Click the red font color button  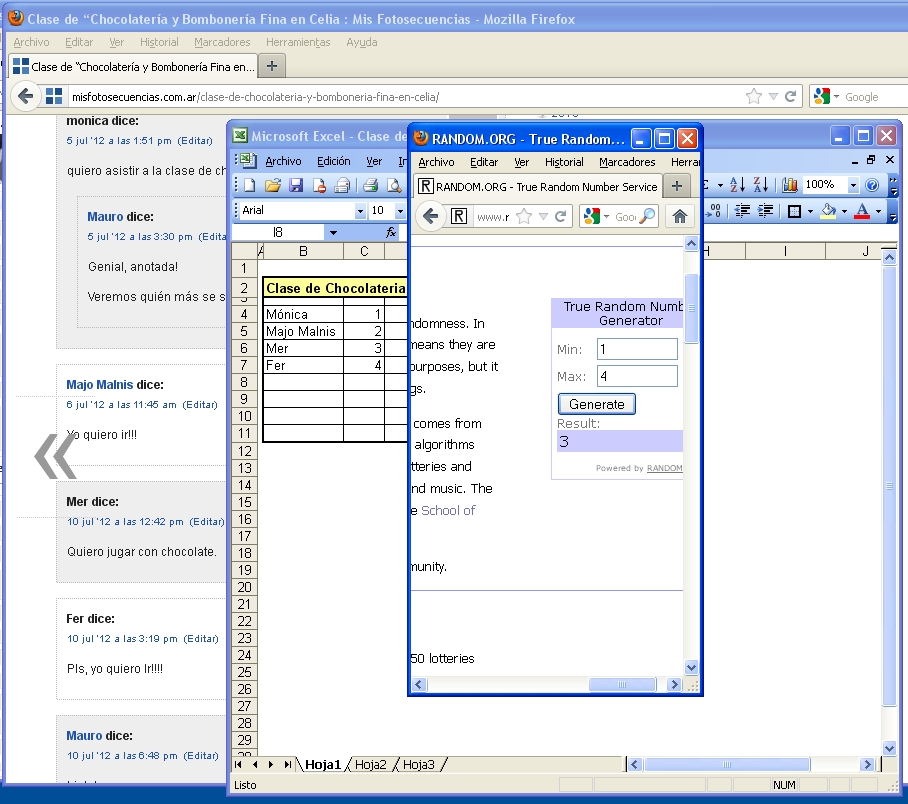click(861, 211)
